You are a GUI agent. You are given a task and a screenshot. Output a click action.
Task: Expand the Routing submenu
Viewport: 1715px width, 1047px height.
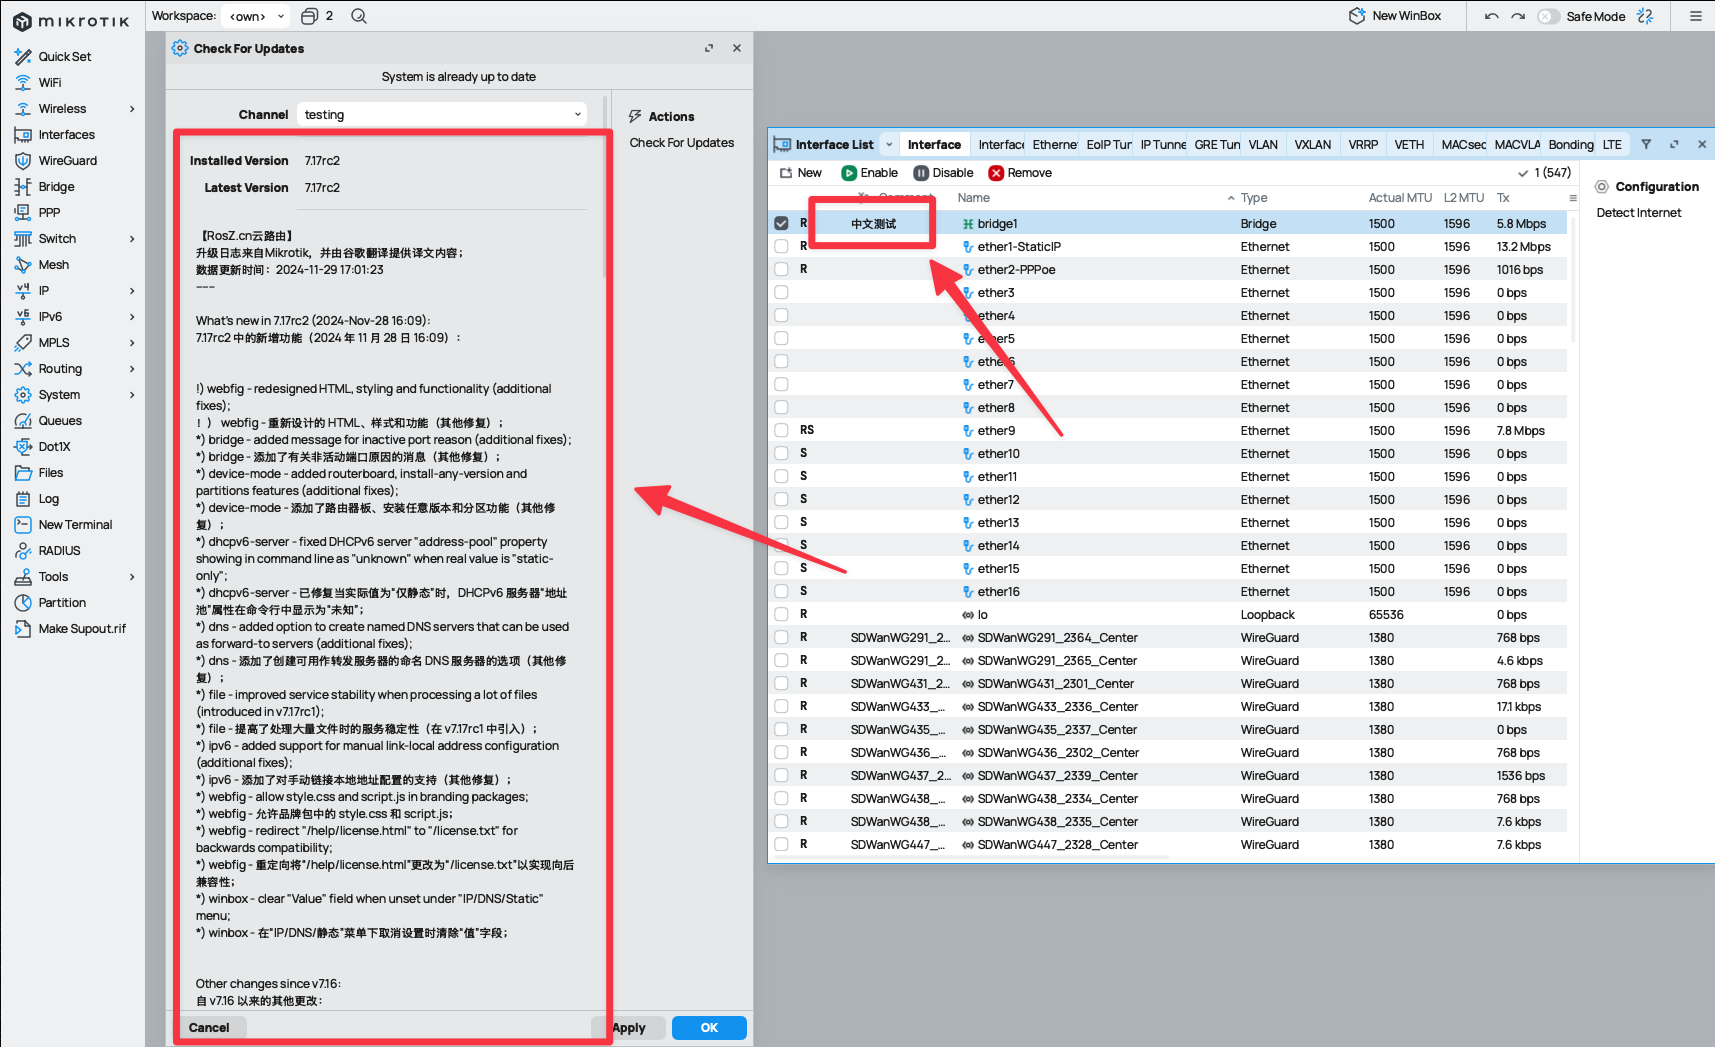click(132, 369)
